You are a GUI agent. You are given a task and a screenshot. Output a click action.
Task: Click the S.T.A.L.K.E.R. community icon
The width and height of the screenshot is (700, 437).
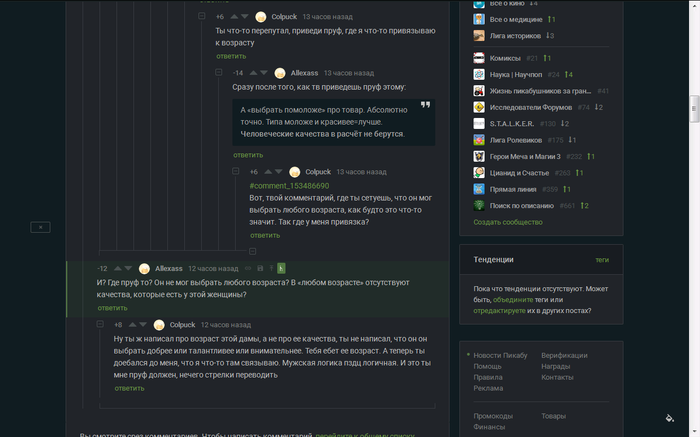click(480, 123)
